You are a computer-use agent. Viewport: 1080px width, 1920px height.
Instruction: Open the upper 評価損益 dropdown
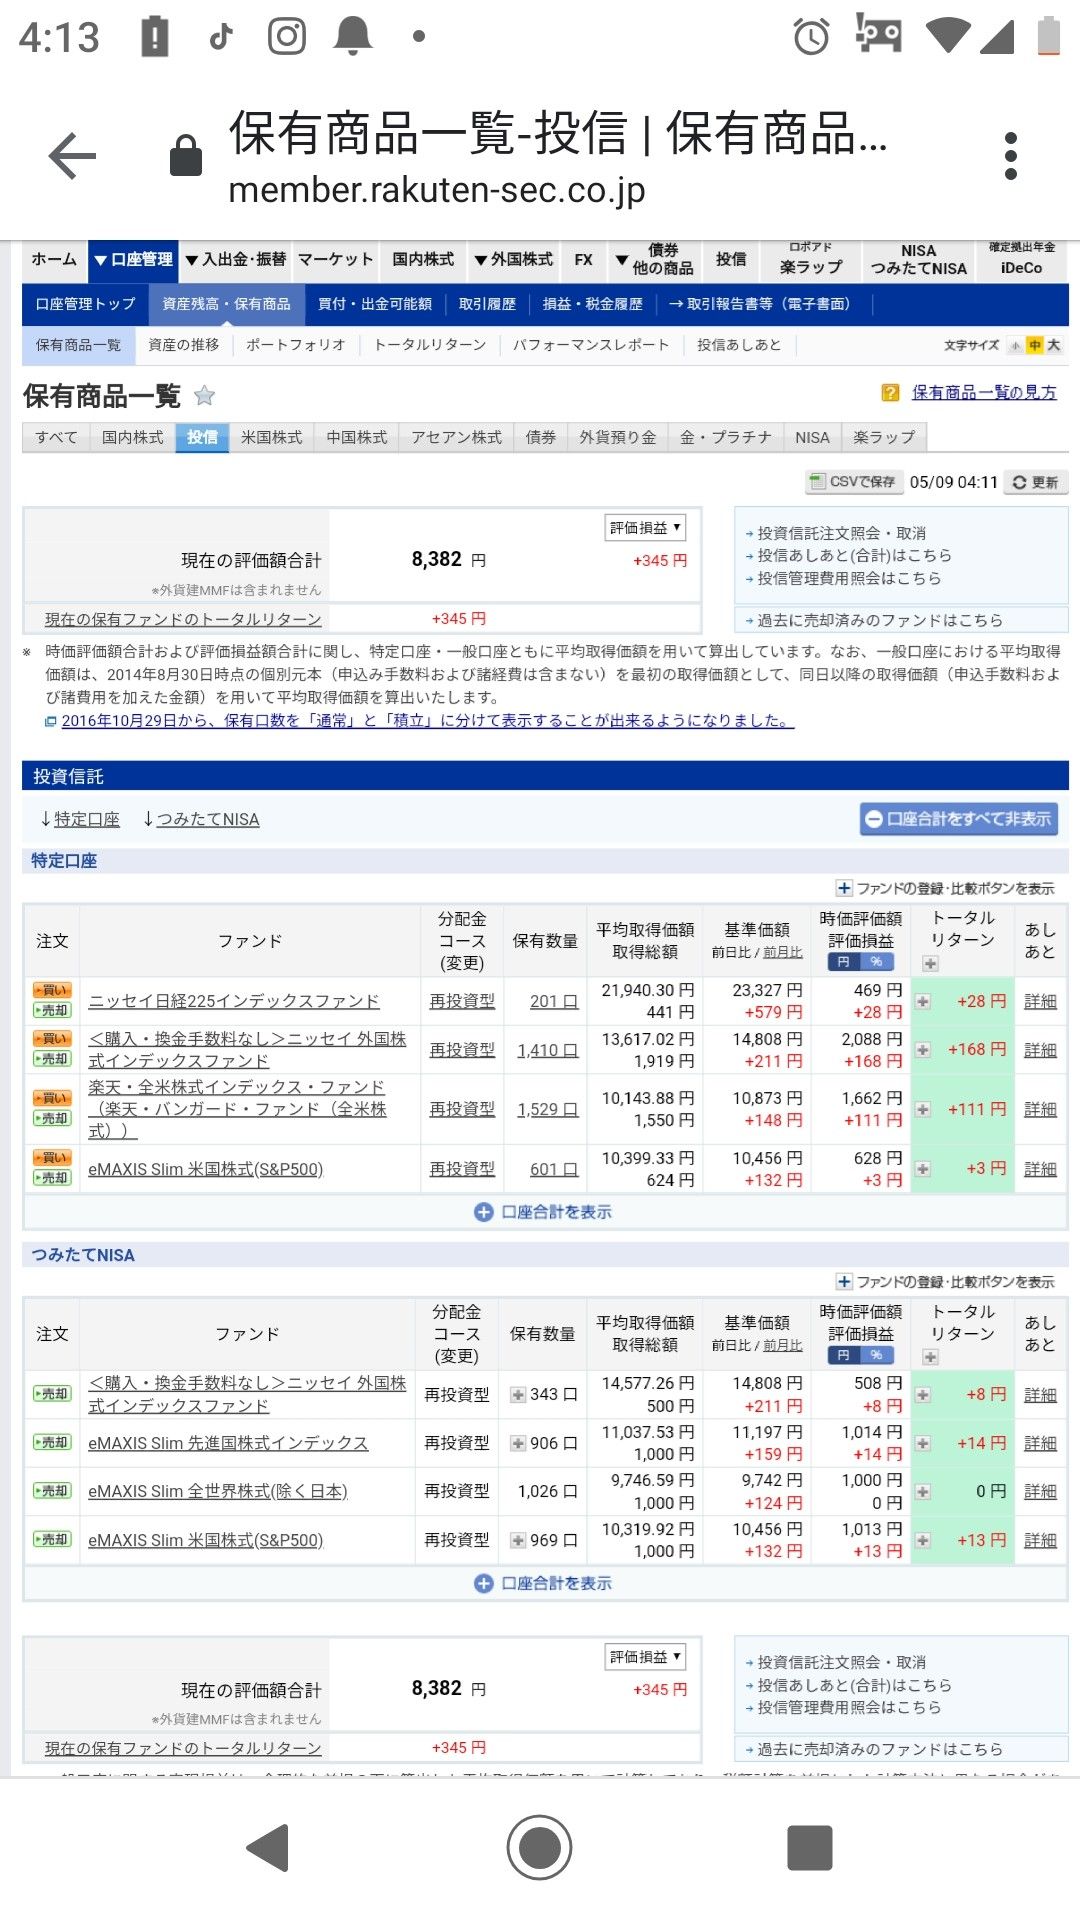coord(645,528)
